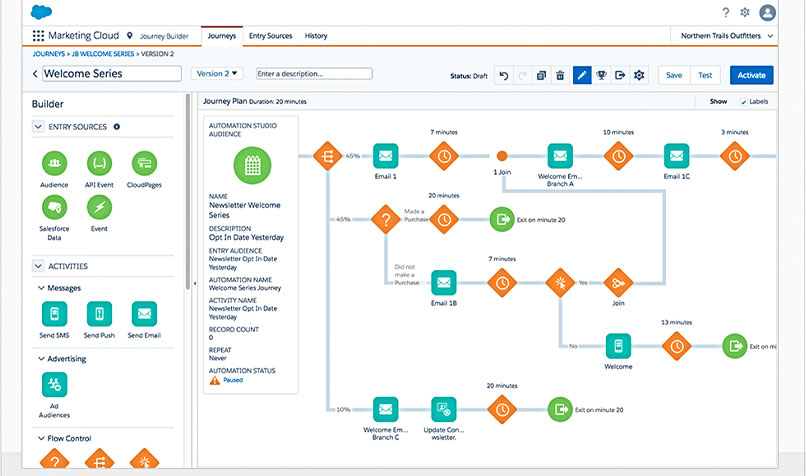The image size is (806, 476).
Task: Click the 7 minutes wait node after Email 1
Action: click(x=444, y=156)
